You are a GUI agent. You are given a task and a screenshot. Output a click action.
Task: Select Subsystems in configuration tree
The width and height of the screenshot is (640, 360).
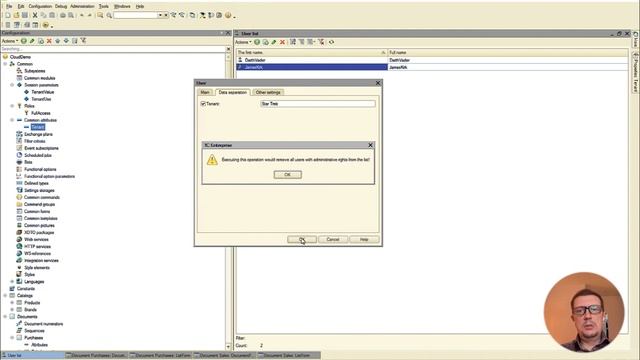pyautogui.click(x=35, y=71)
